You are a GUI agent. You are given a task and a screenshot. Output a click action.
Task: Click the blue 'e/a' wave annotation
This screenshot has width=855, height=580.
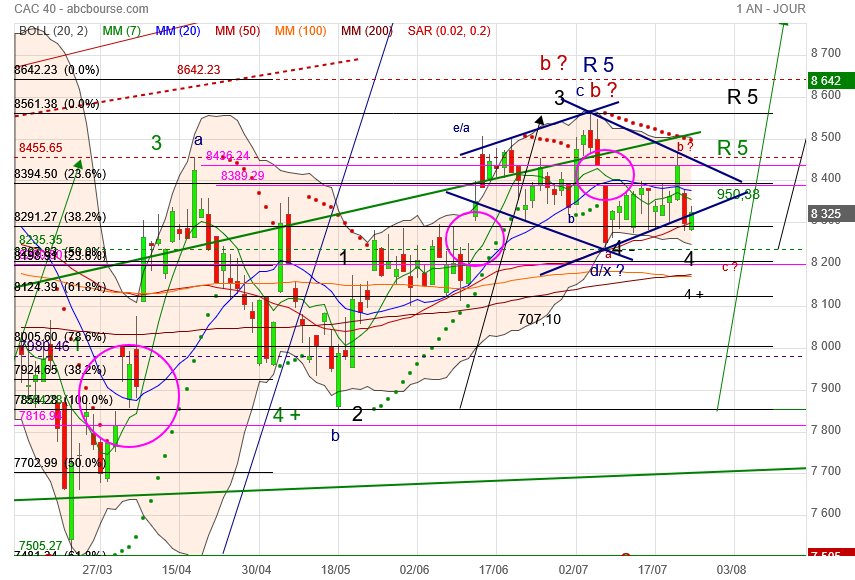click(461, 128)
